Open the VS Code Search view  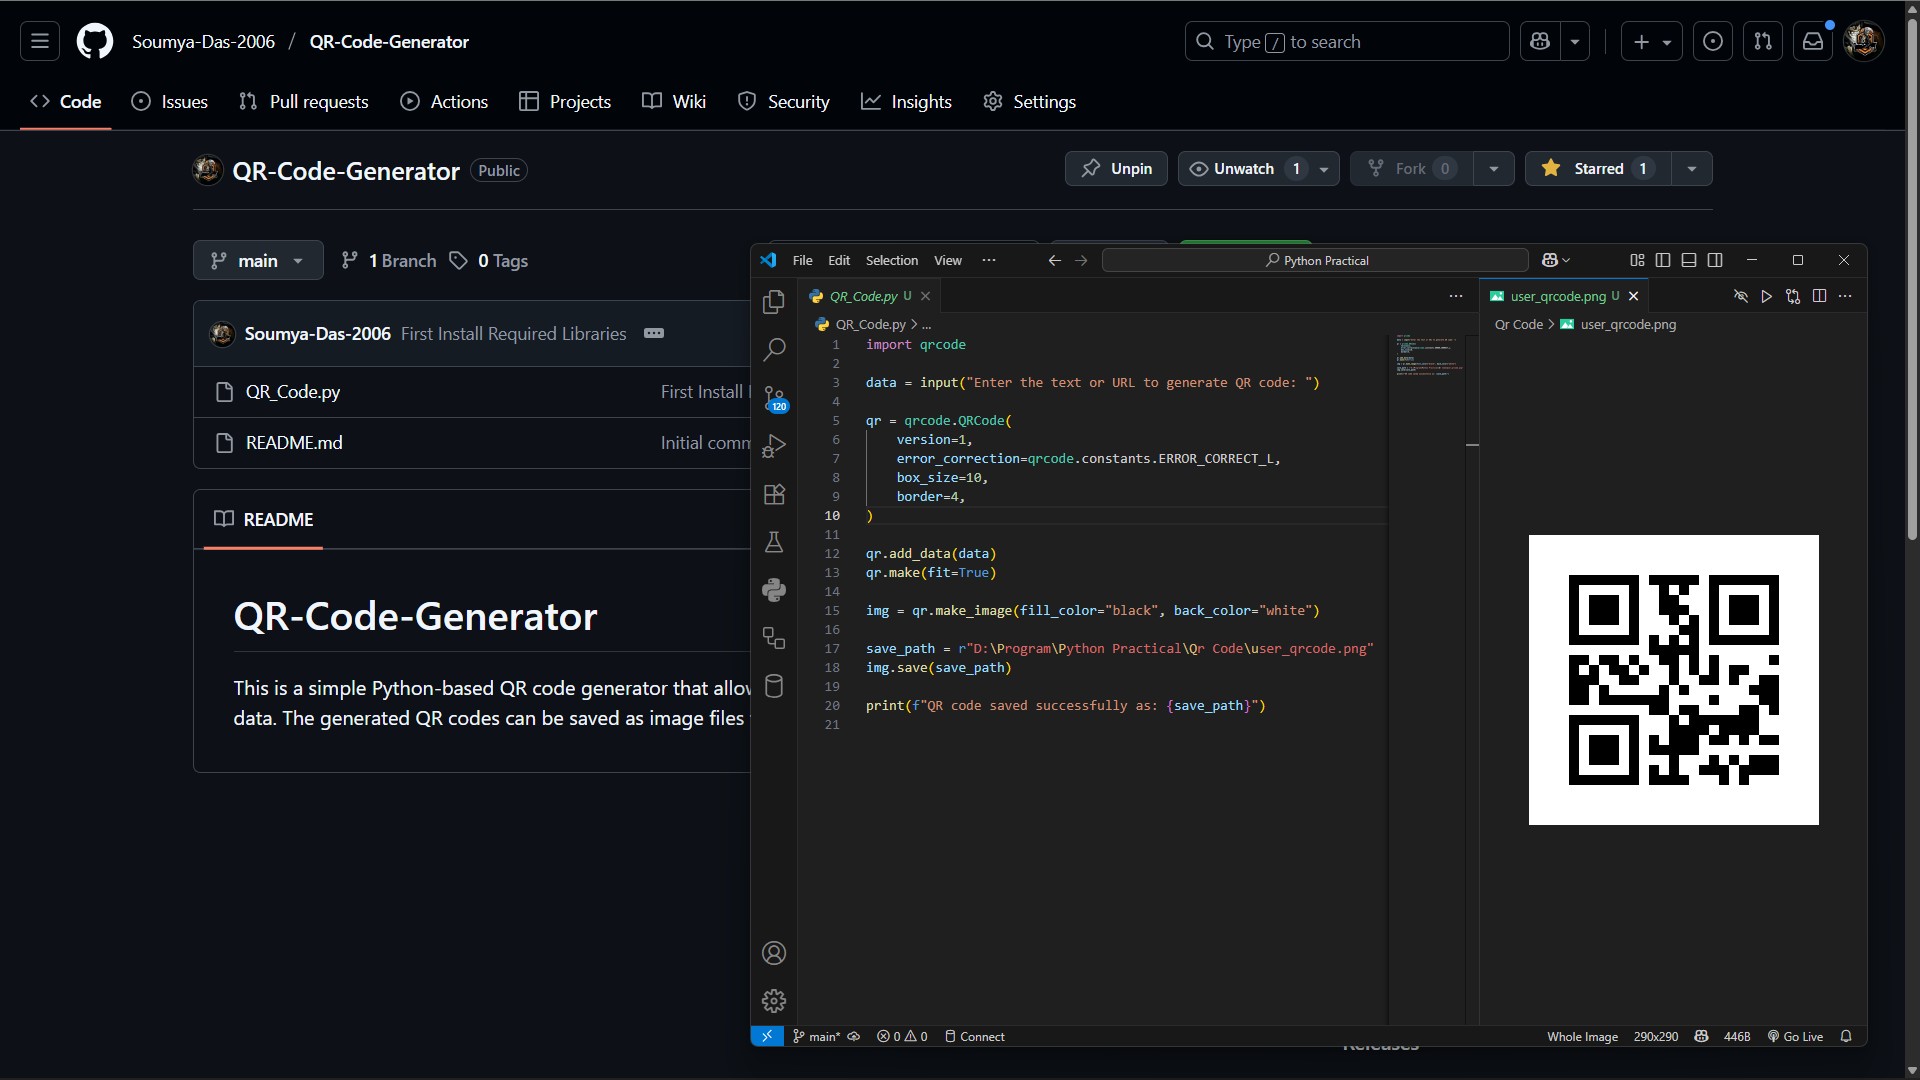click(774, 349)
